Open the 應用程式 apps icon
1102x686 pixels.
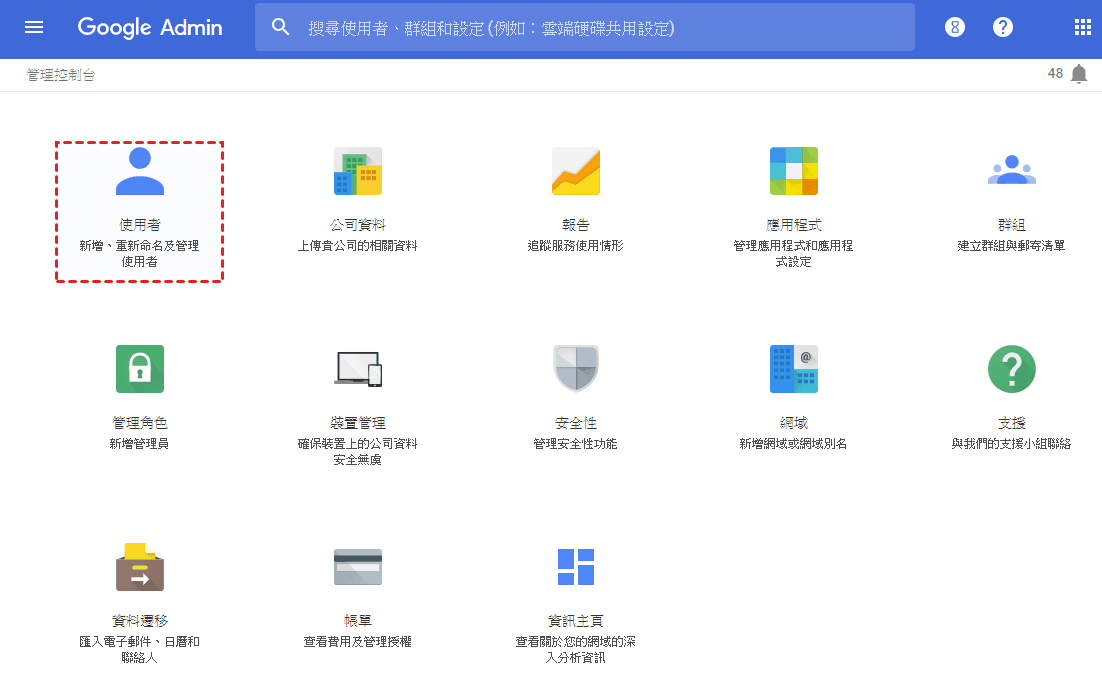point(793,171)
